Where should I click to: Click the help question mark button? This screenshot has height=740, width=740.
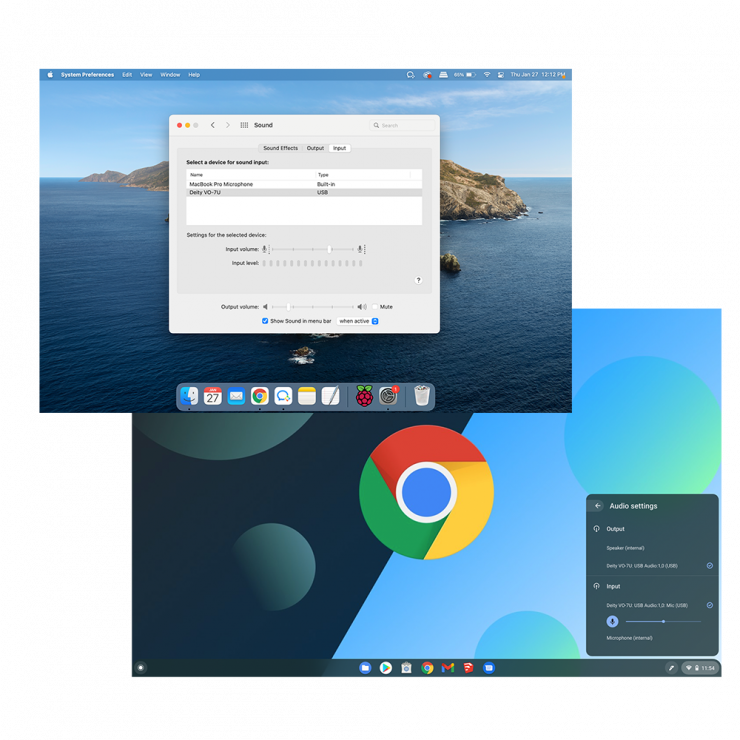pos(418,280)
